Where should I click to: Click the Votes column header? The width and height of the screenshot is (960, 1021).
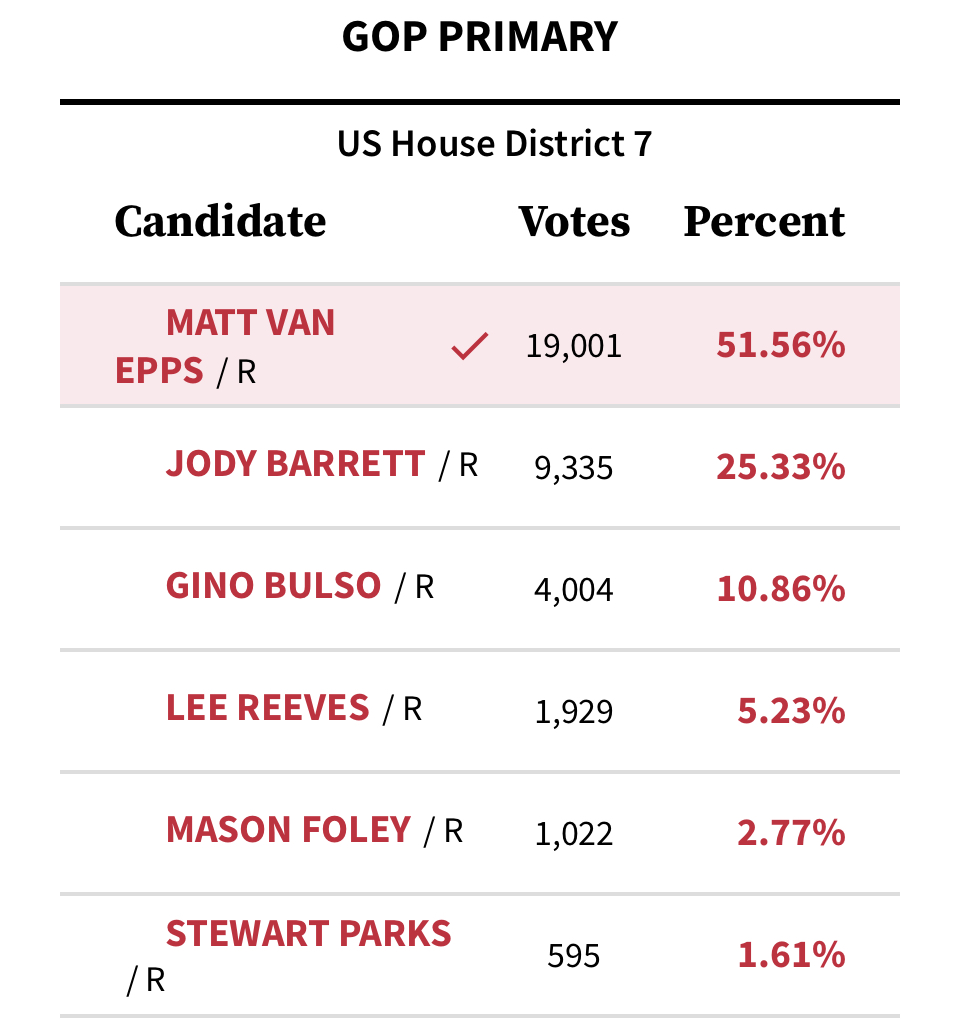tap(574, 222)
